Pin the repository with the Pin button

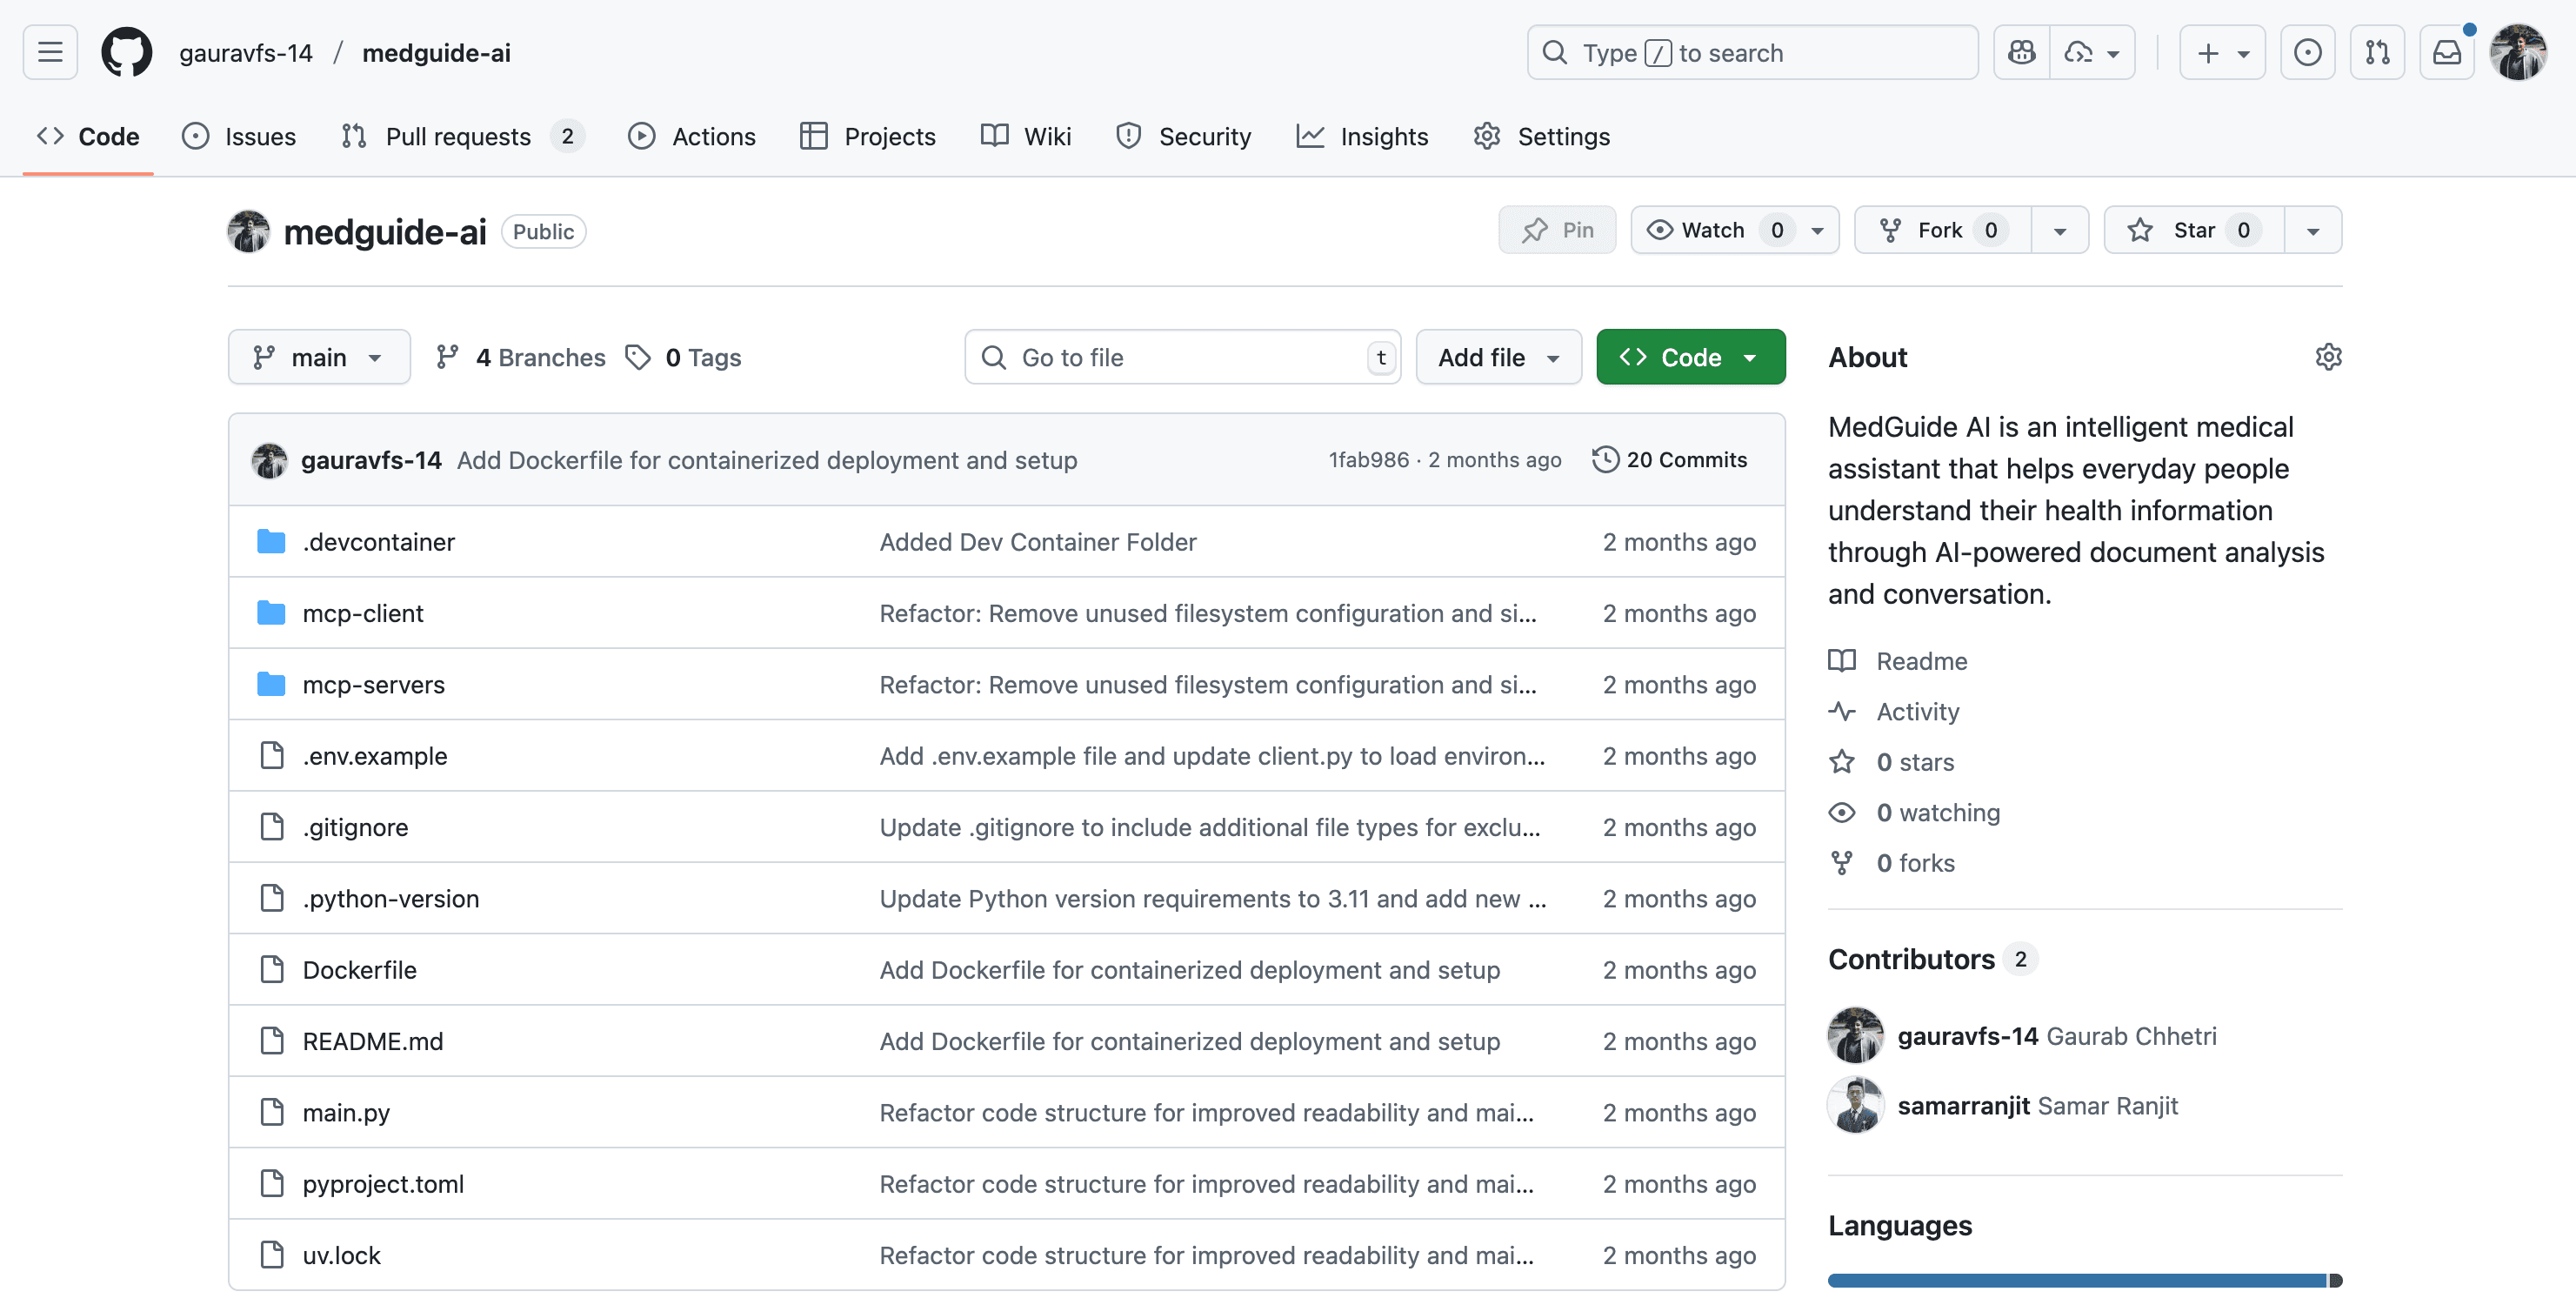click(1557, 230)
